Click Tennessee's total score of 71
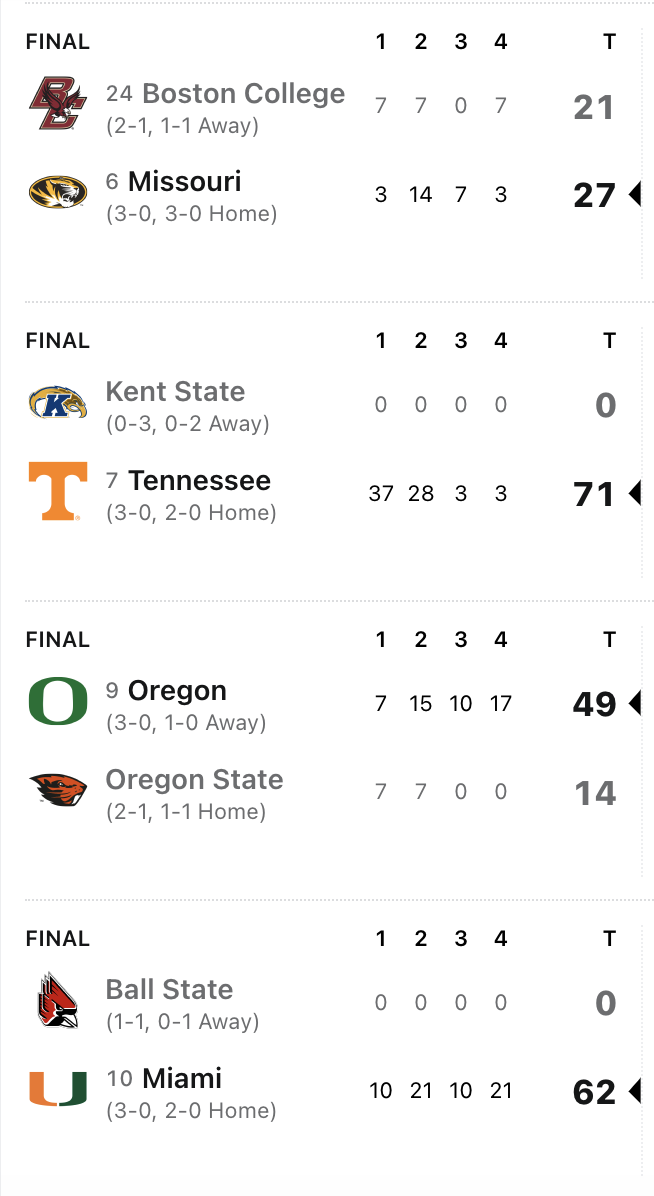 coord(593,494)
